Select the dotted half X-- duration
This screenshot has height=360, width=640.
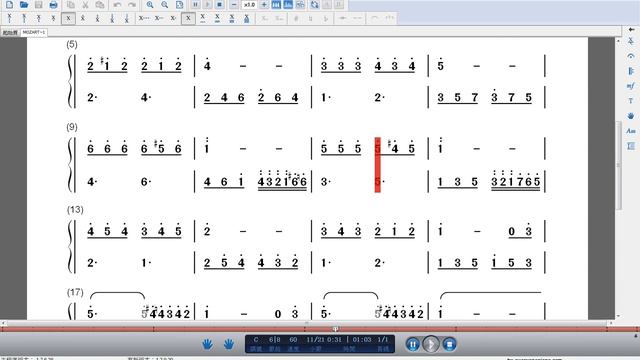159,18
